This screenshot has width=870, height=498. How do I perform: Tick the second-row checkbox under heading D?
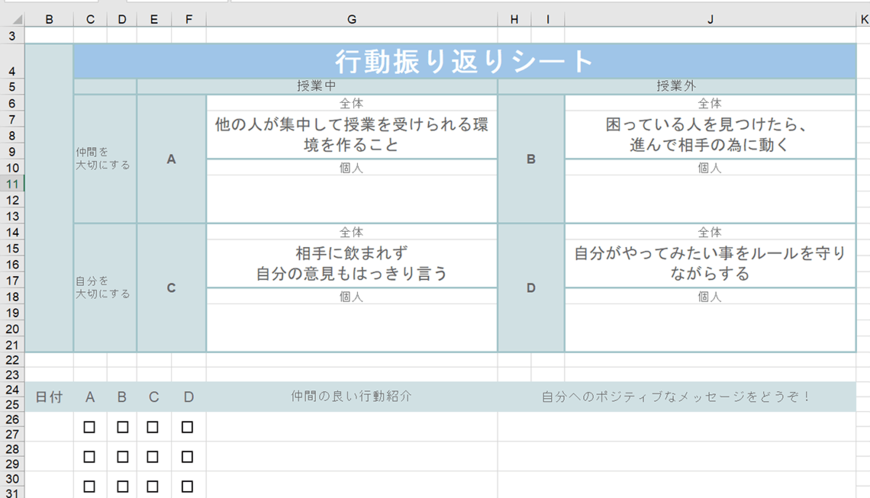[187, 457]
